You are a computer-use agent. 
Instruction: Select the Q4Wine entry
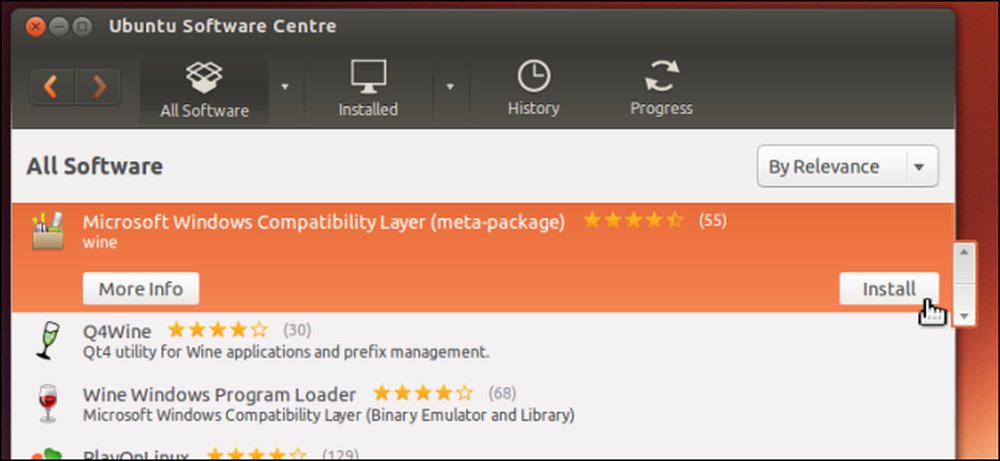pos(483,340)
